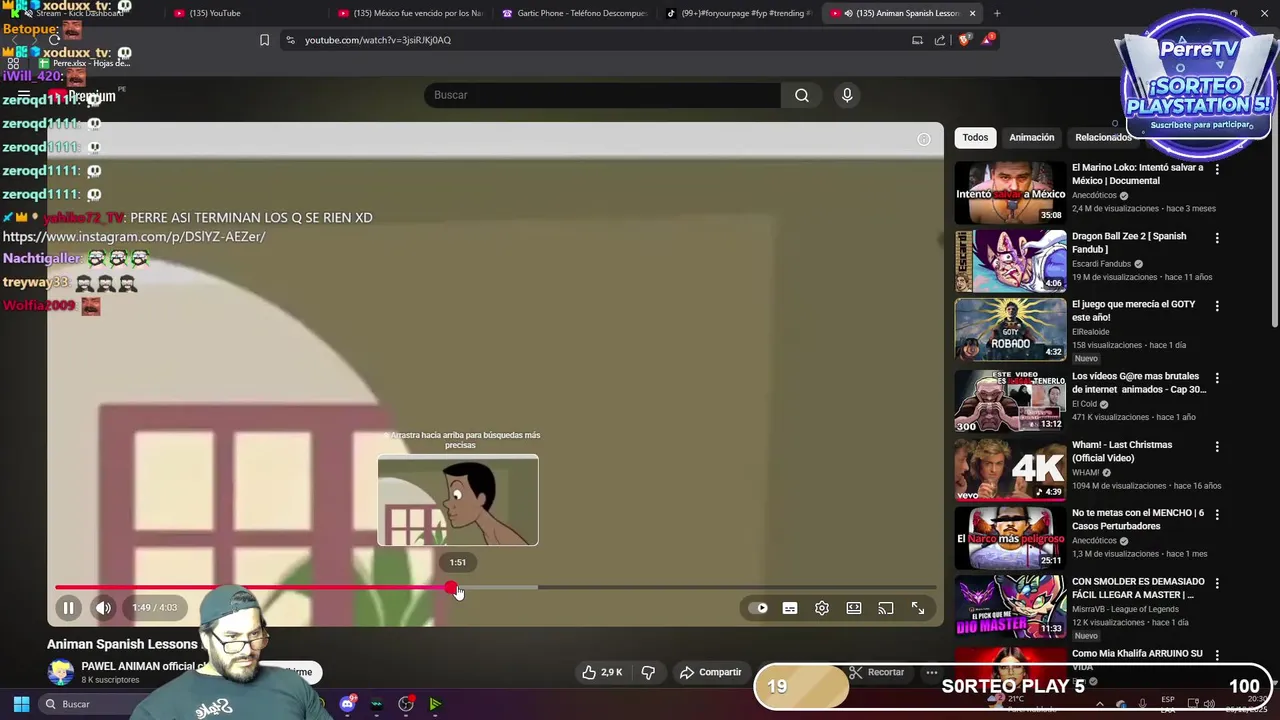The image size is (1280, 720).
Task: Select the Relacionados filter chip
Action: click(1103, 138)
